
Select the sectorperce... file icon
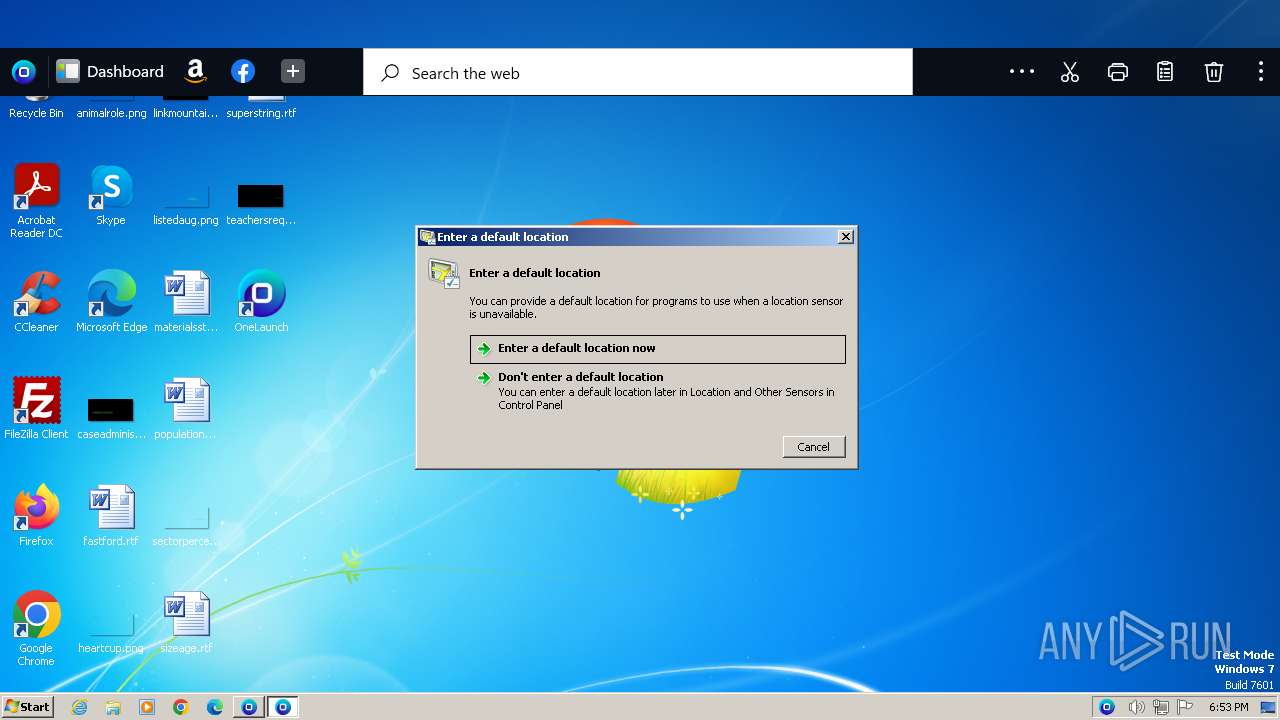[186, 525]
